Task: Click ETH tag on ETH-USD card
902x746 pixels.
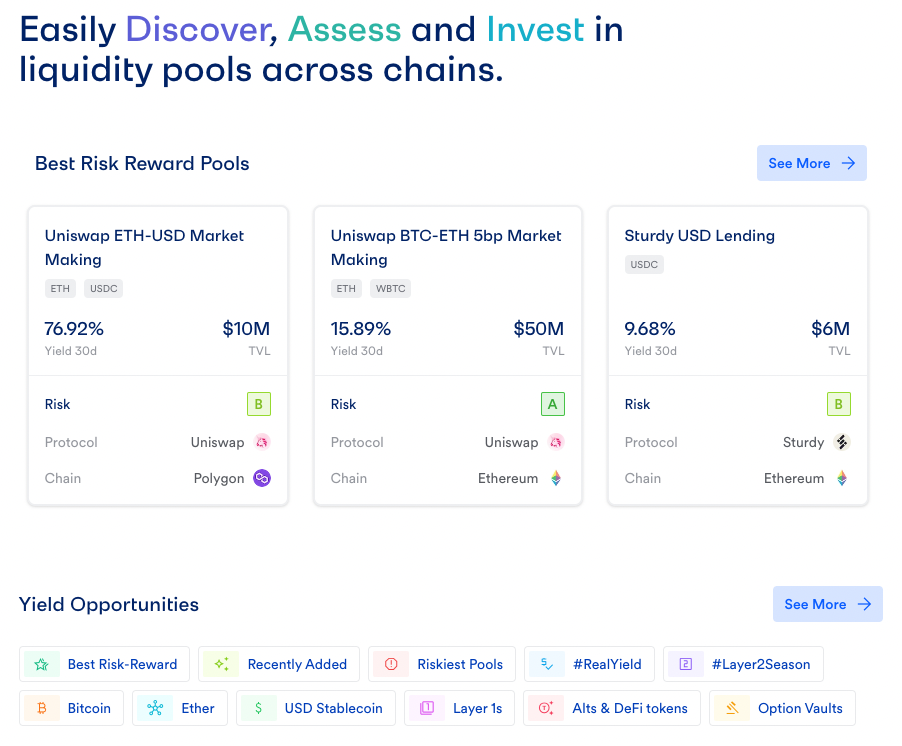Action: (60, 288)
